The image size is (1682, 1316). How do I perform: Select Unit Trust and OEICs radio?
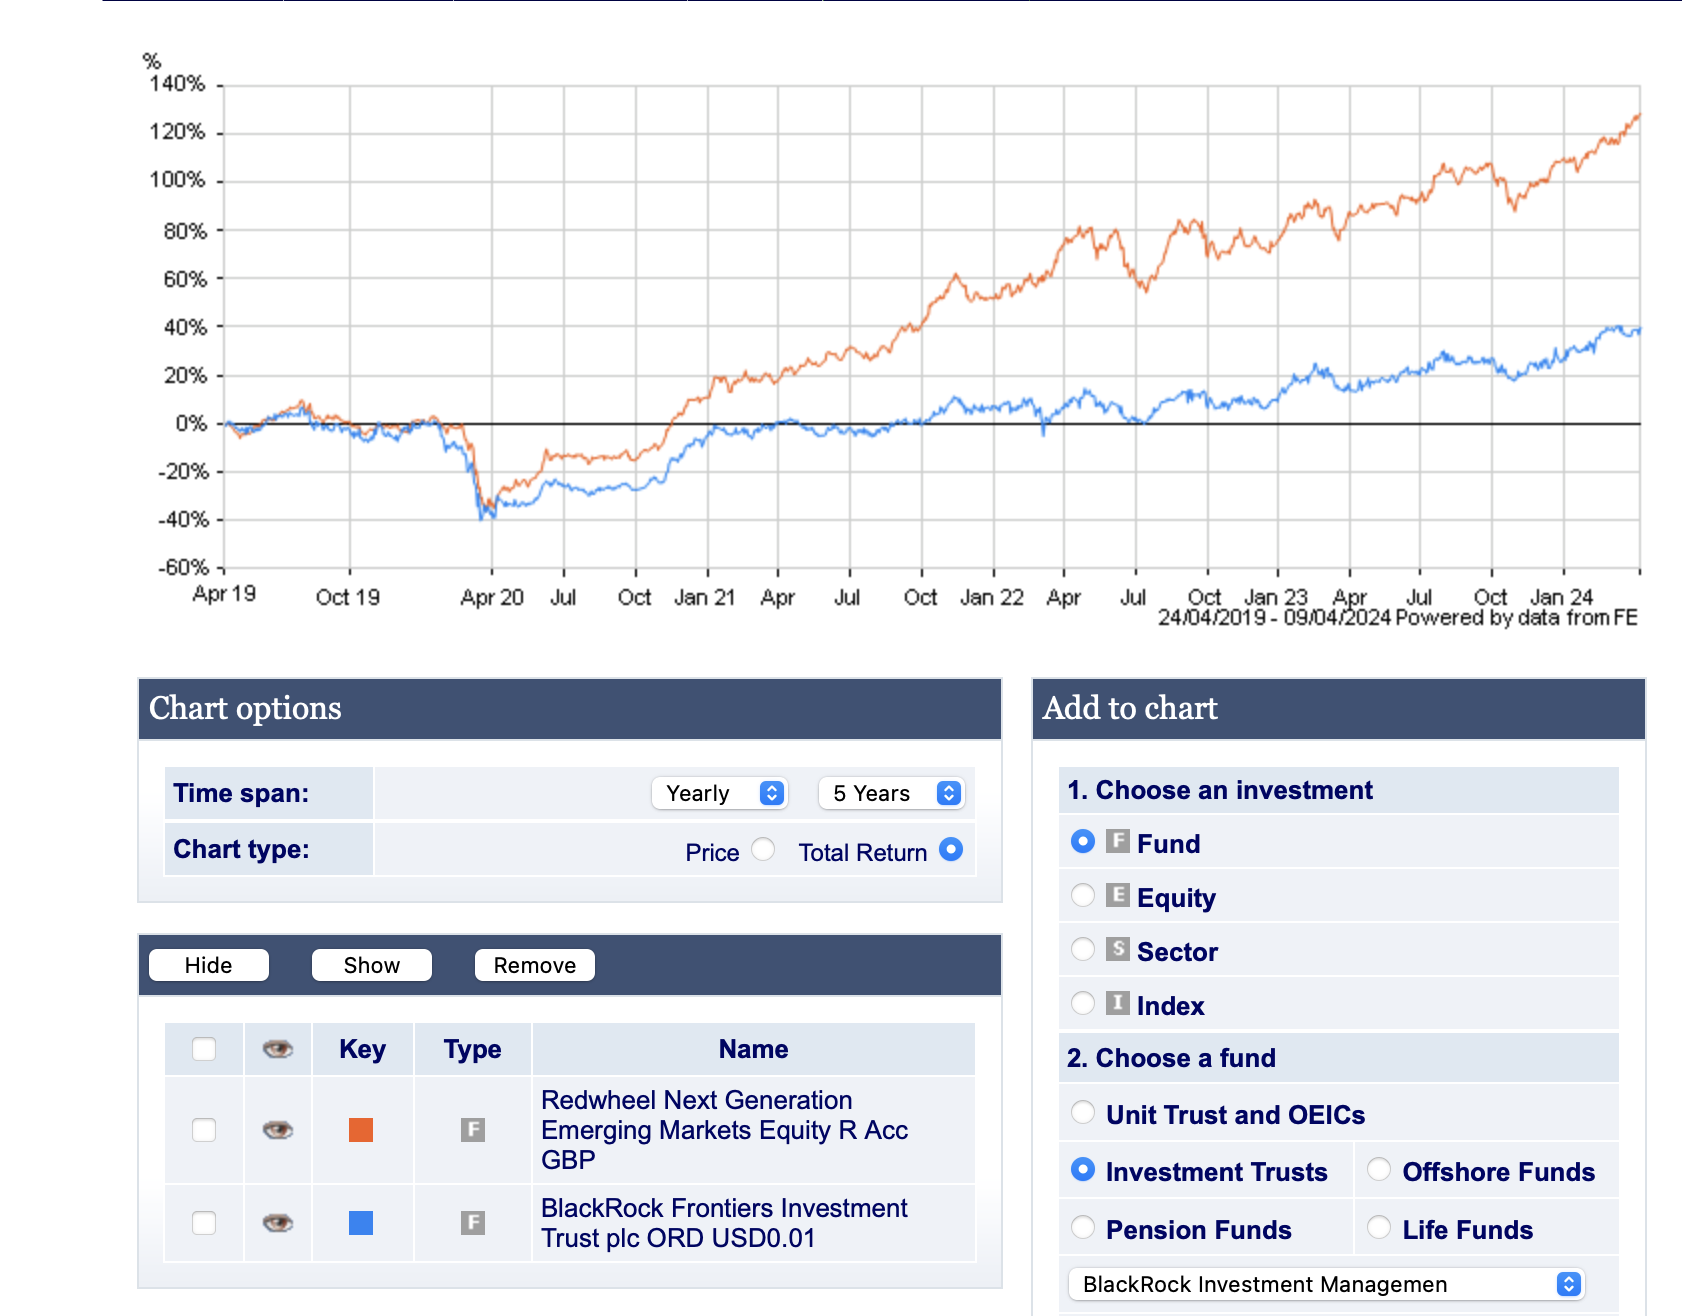(1083, 1112)
